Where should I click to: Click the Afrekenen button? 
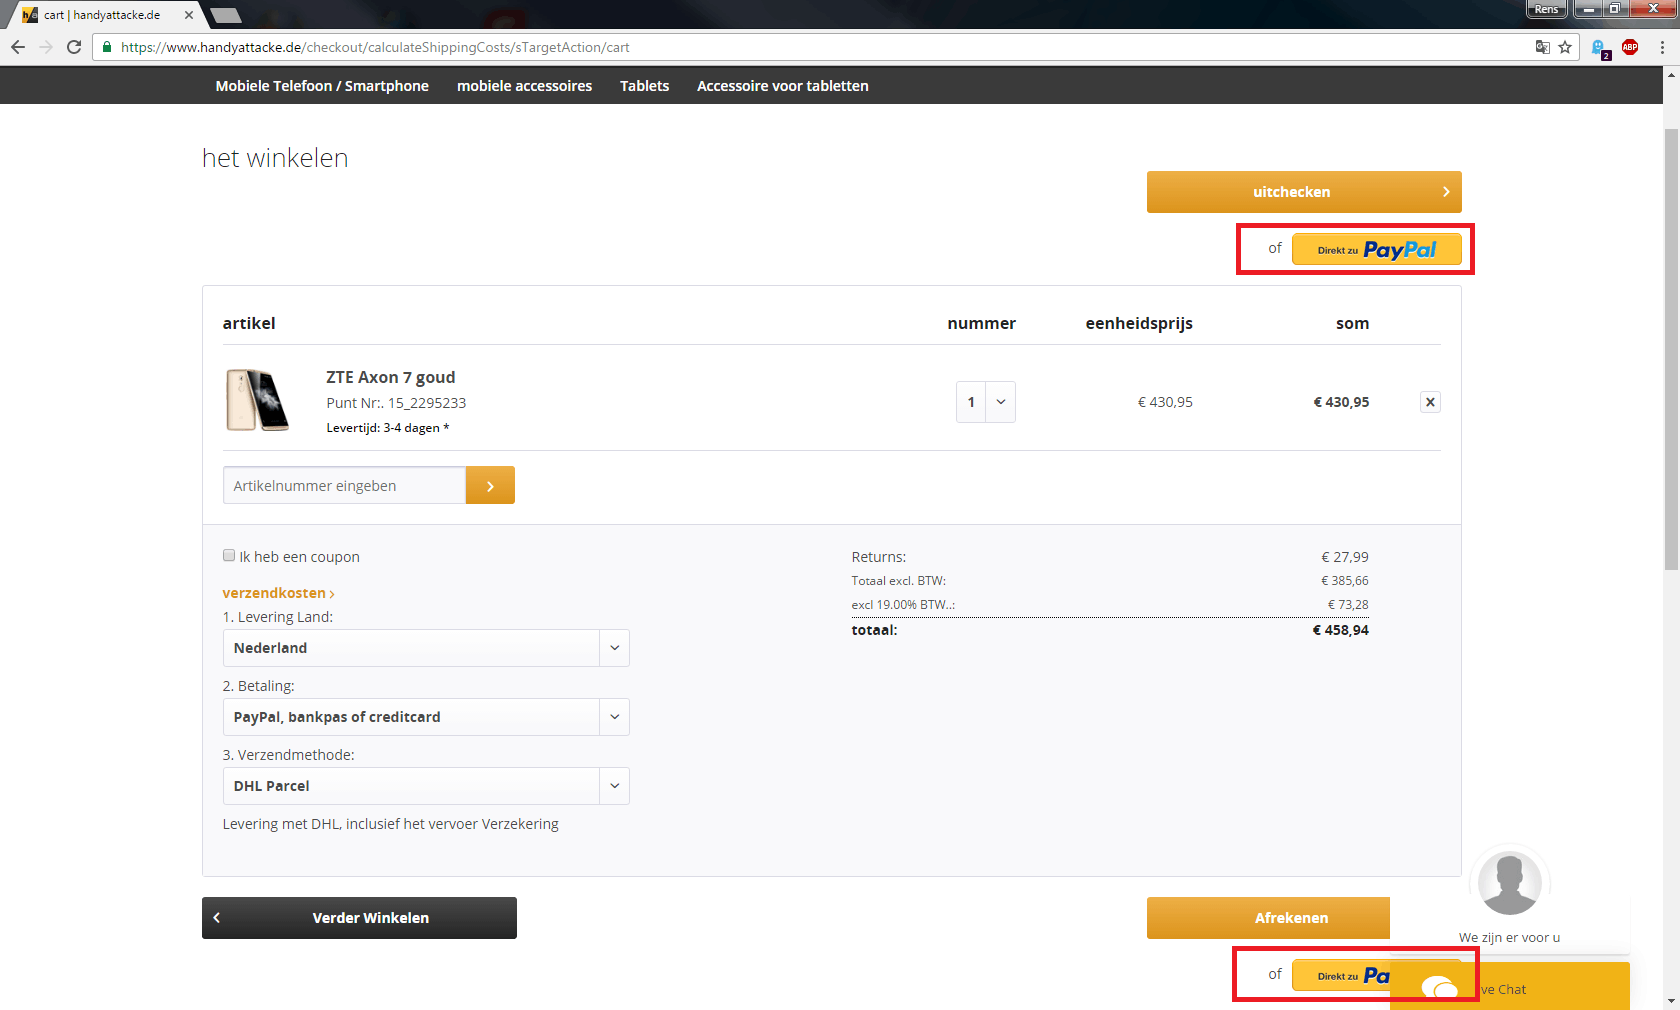click(x=1268, y=918)
